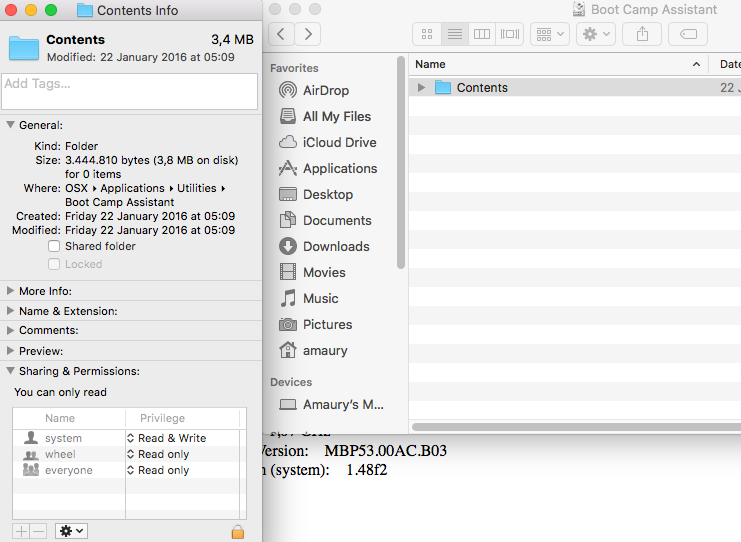741x542 pixels.
Task: Click the Contents Info title folder icon
Action: 85,10
